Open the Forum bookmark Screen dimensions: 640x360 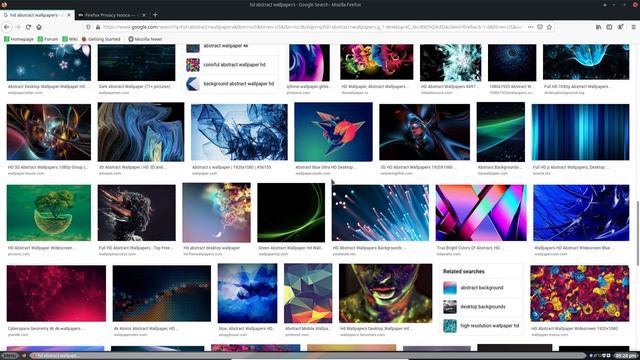coord(48,39)
